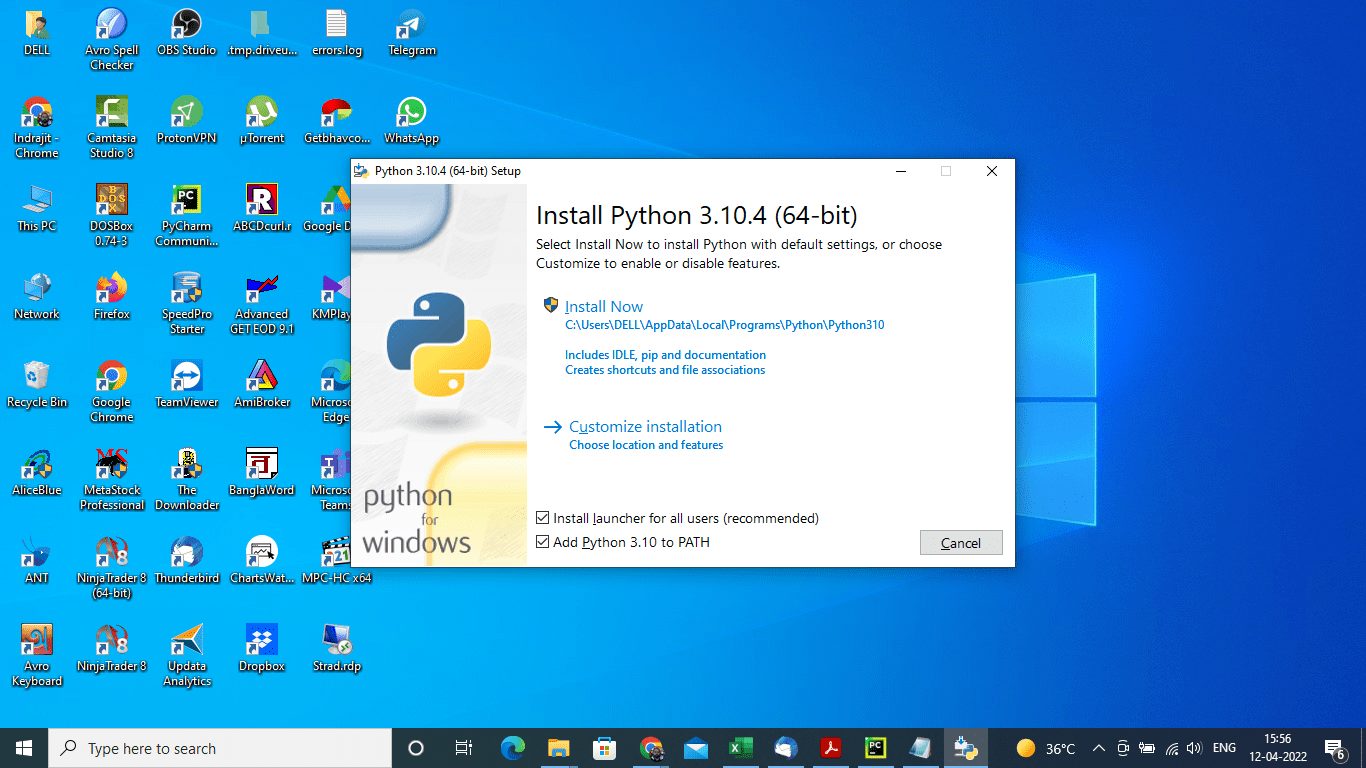
Task: Open the ENG language switcher
Action: (x=1223, y=747)
